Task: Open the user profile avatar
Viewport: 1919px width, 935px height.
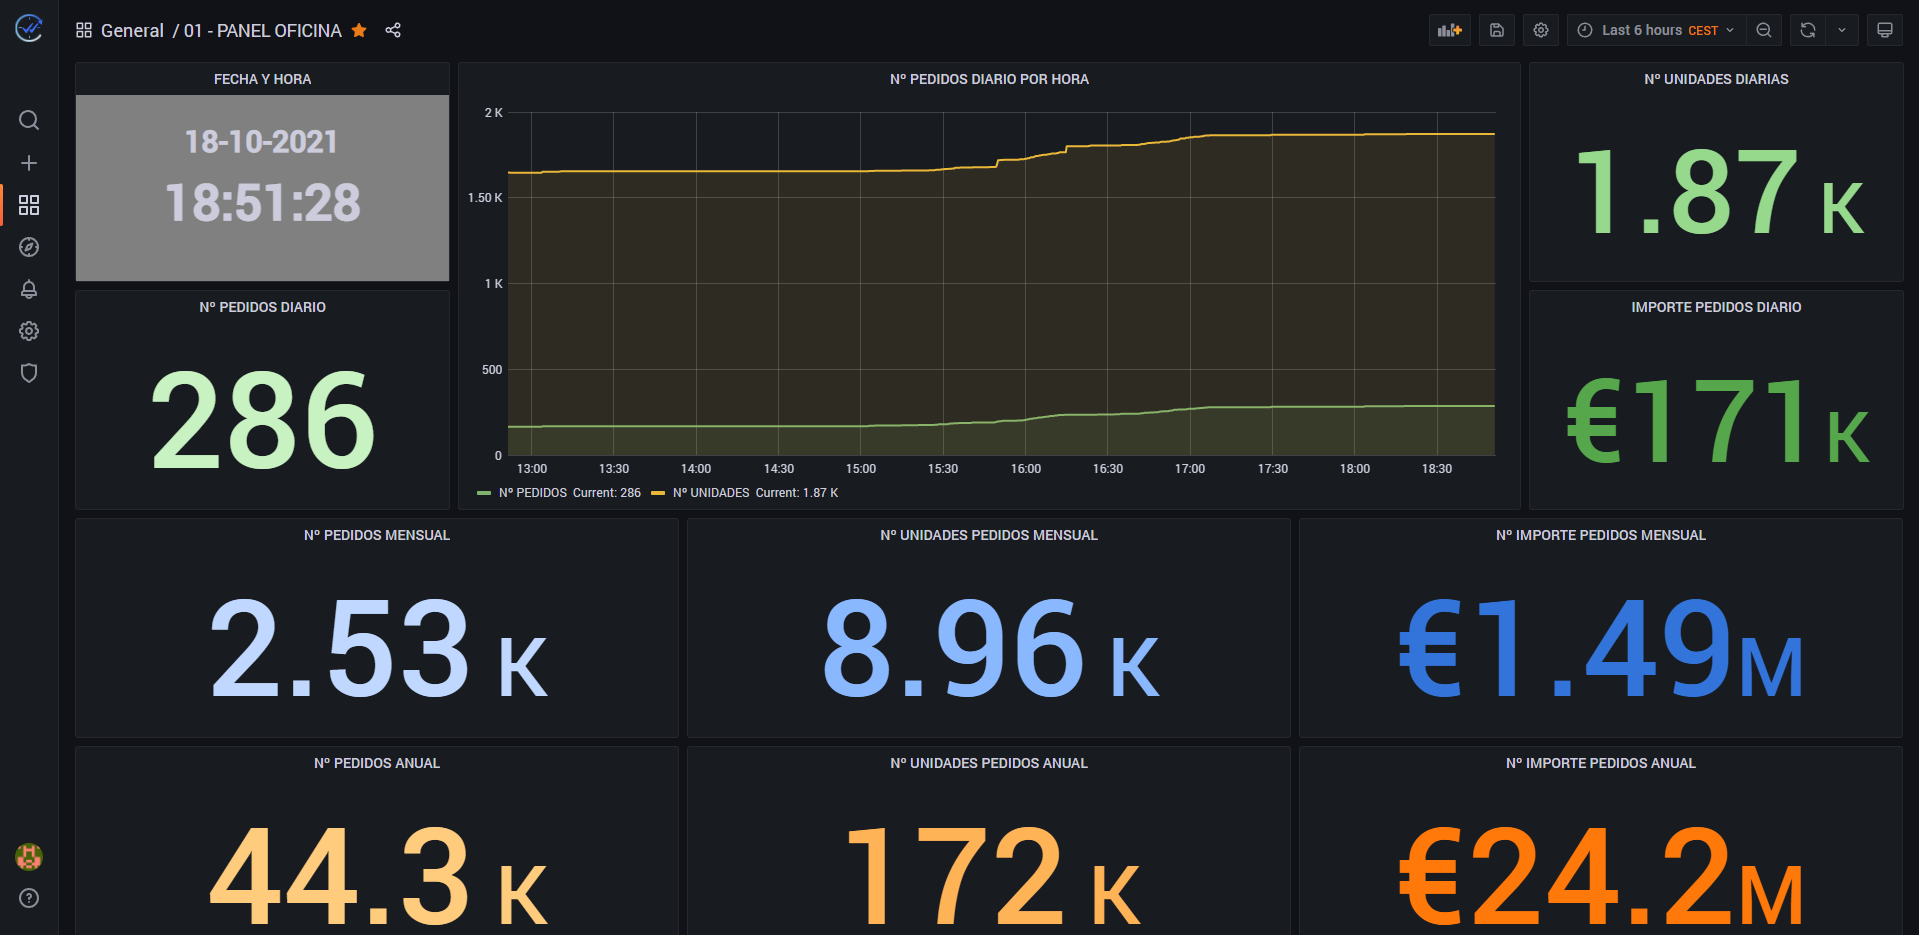Action: pos(29,856)
